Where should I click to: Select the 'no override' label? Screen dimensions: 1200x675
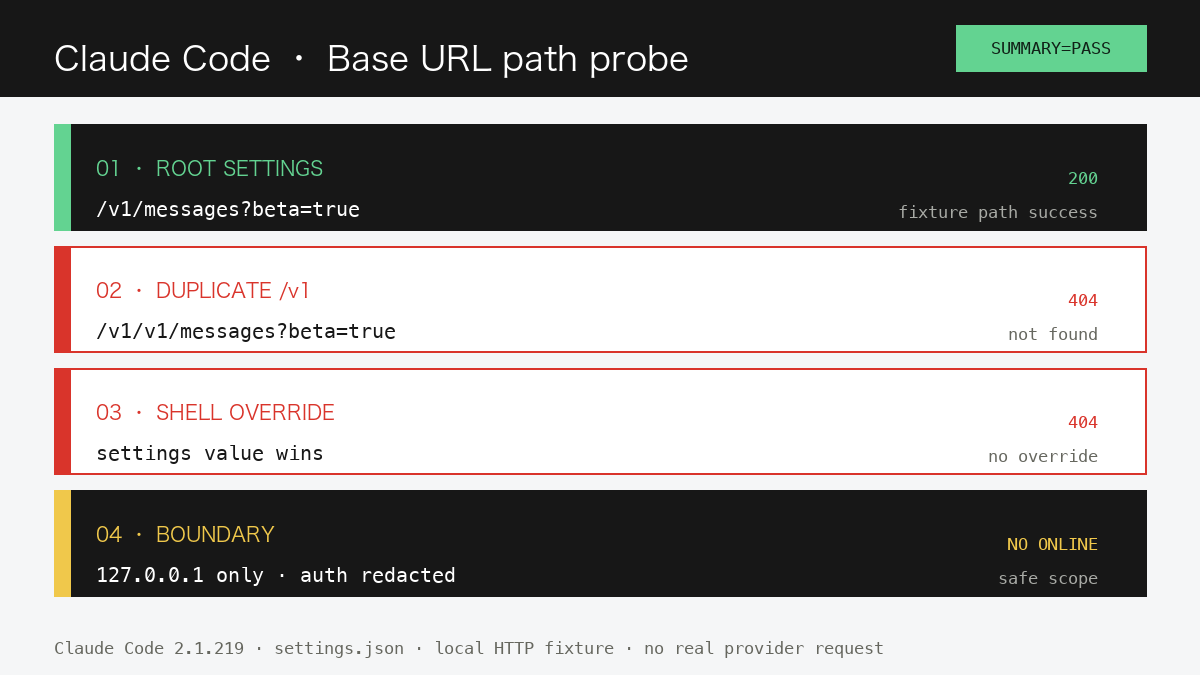tap(1043, 456)
